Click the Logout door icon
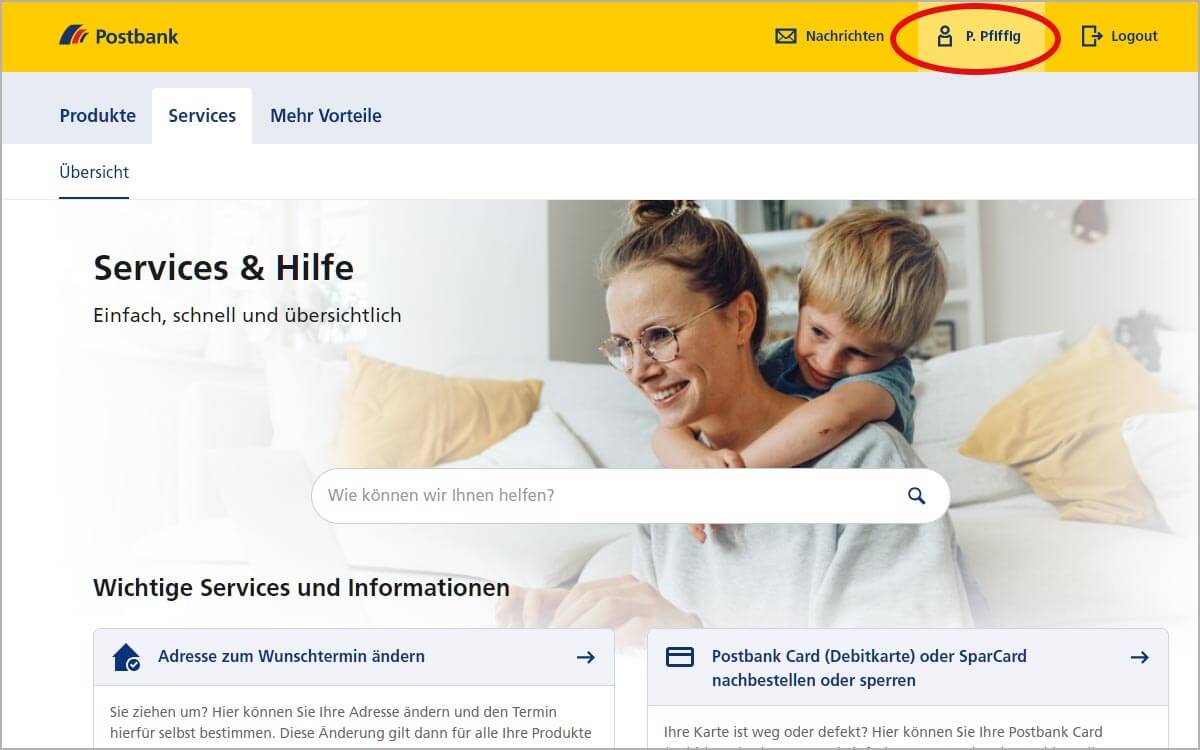 [1091, 36]
